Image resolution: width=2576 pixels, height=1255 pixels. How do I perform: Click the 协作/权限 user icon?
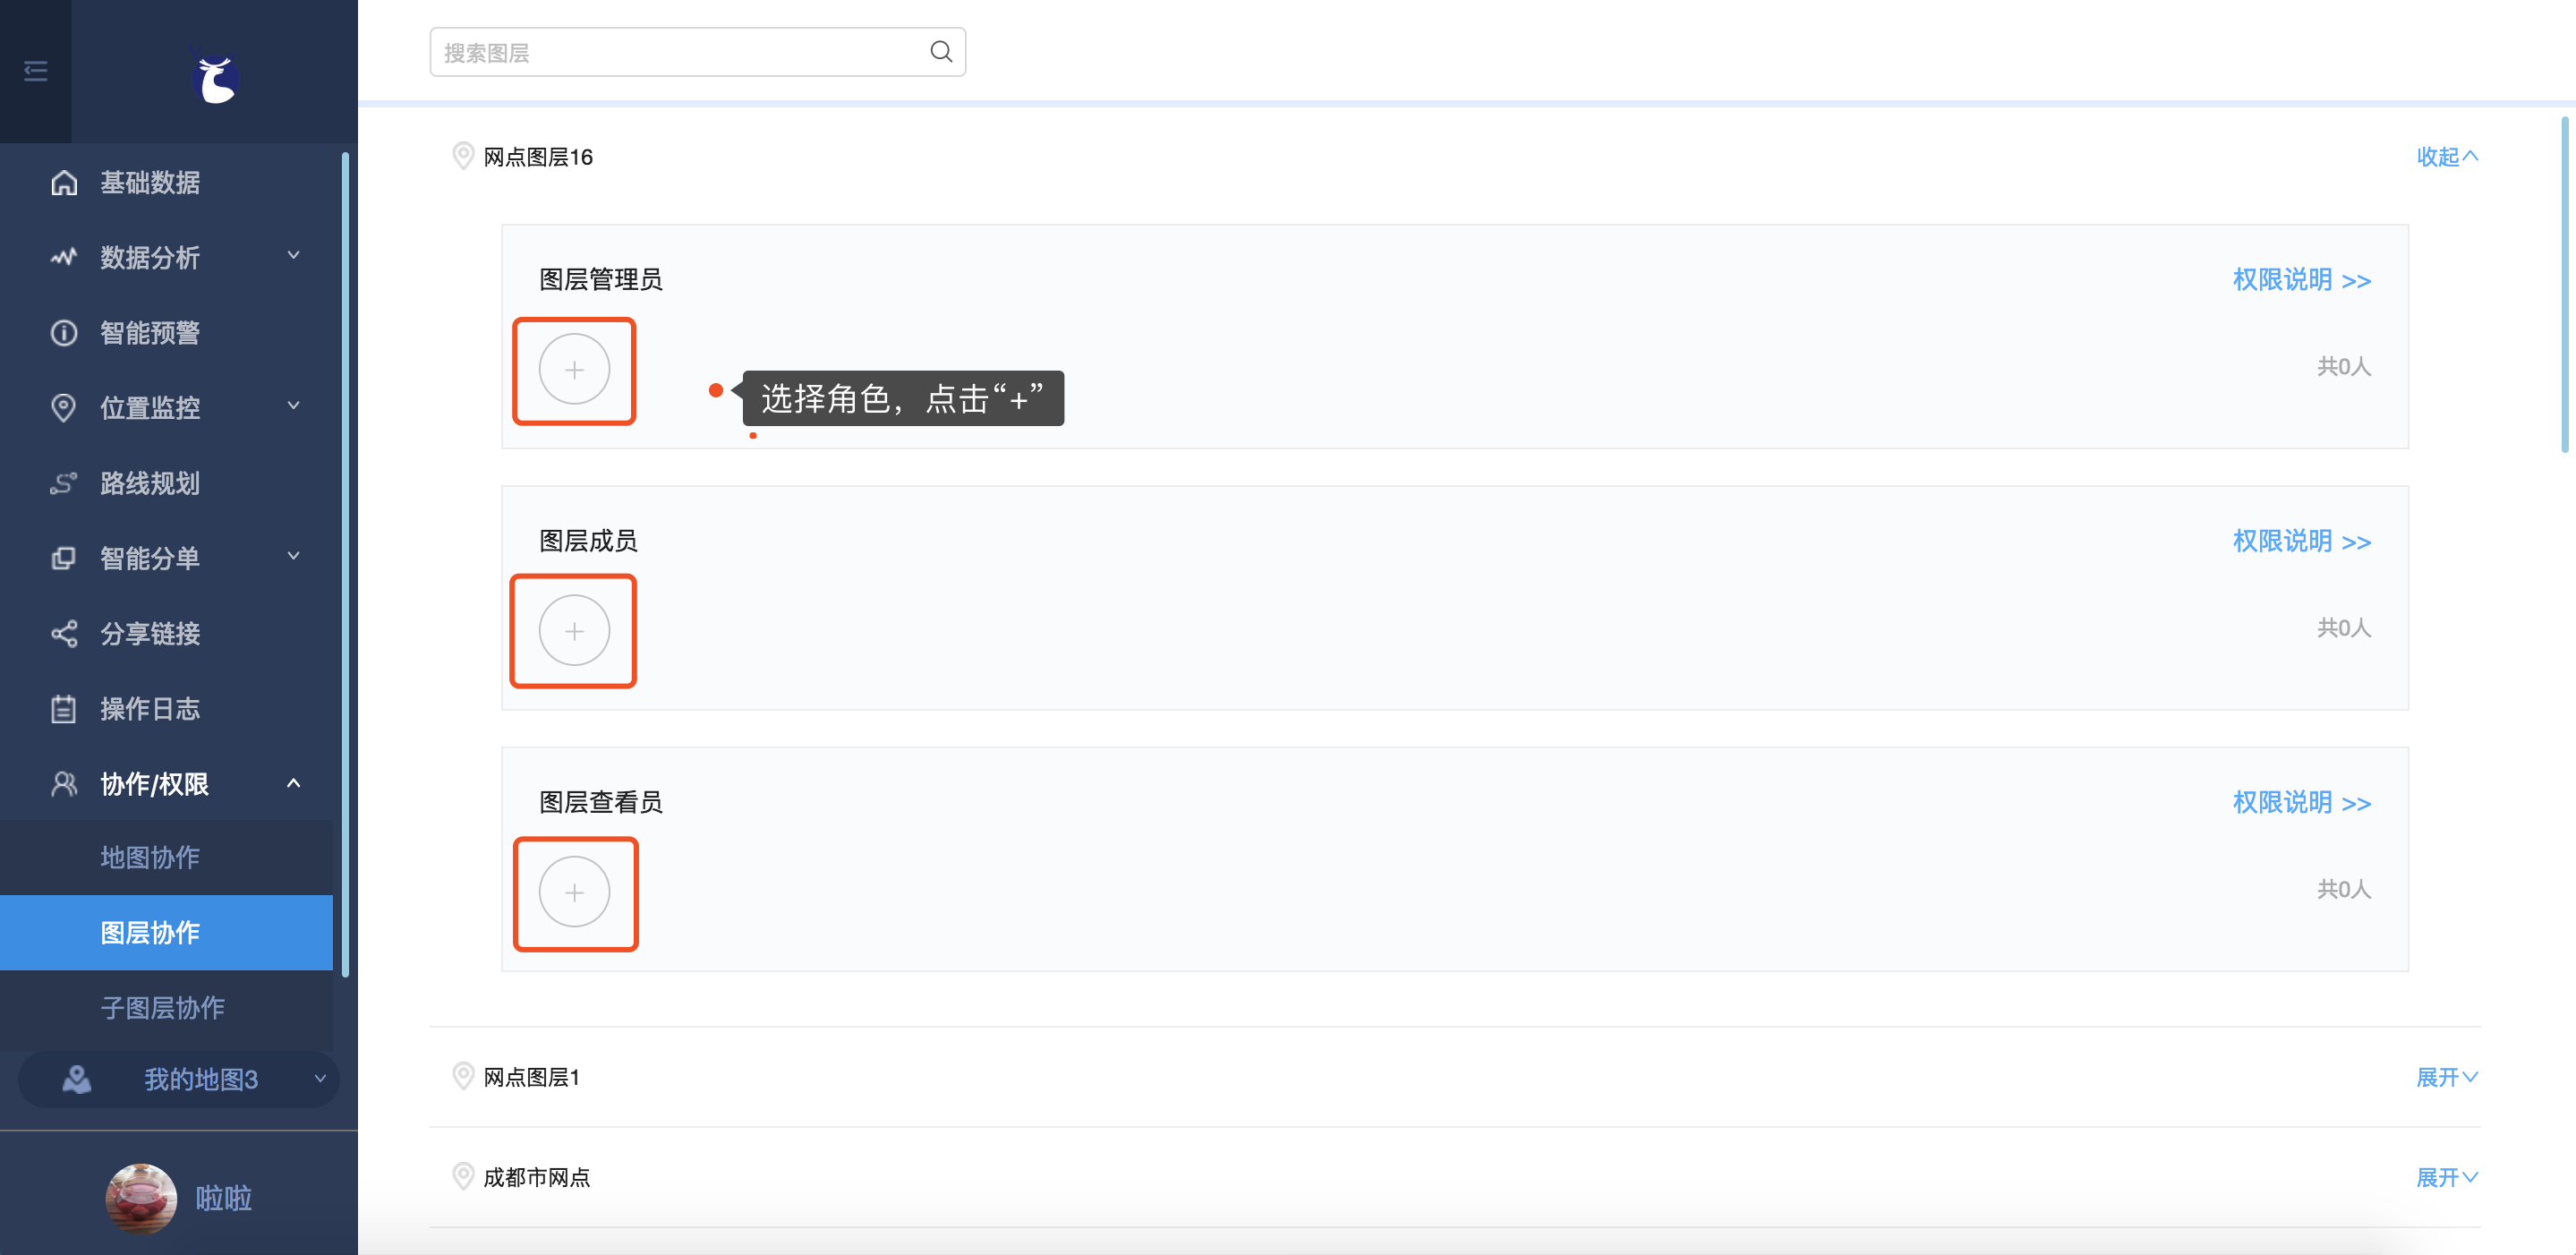(64, 784)
